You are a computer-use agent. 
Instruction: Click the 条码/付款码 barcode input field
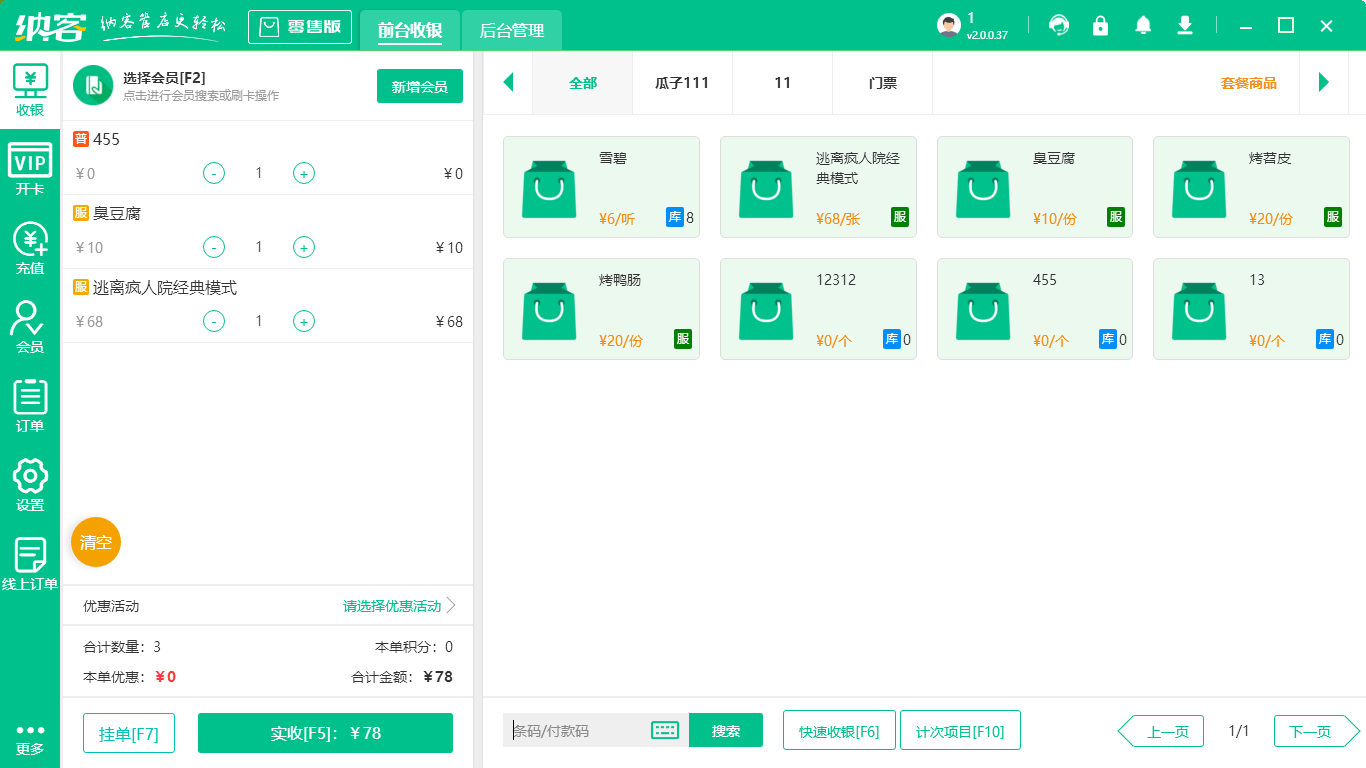pos(580,730)
